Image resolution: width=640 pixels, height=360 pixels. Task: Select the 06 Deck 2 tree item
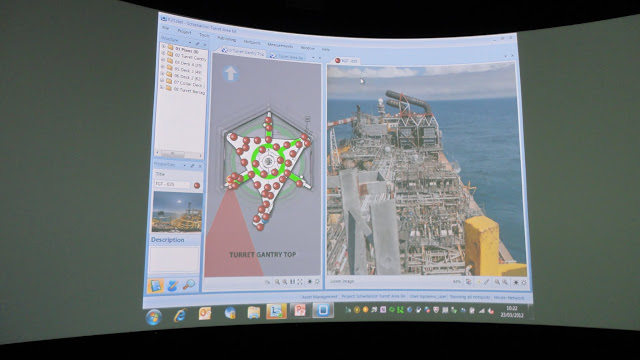[x=188, y=78]
